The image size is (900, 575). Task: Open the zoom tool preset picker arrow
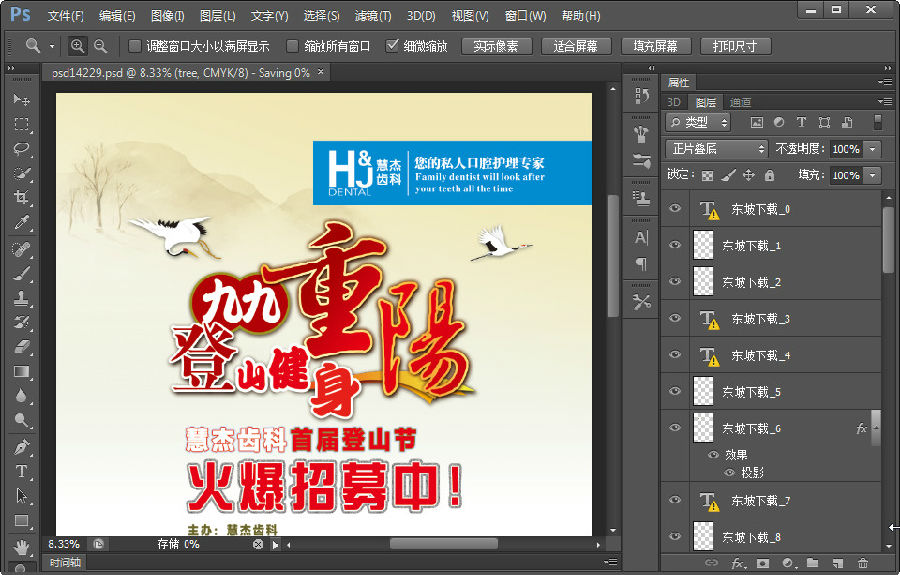52,46
